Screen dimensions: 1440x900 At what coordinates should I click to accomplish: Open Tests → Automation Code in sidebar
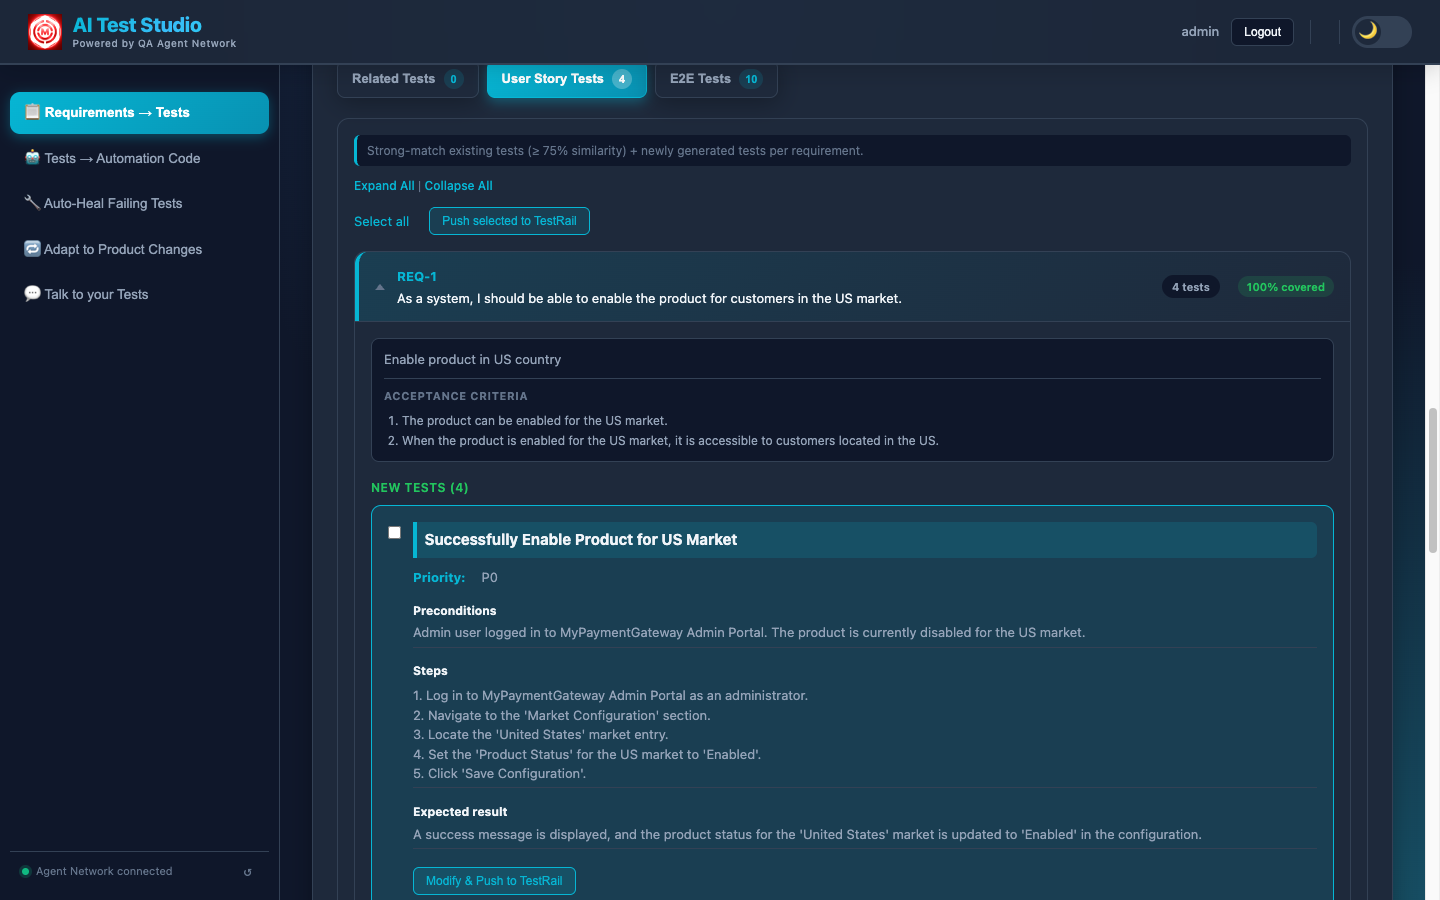point(139,158)
